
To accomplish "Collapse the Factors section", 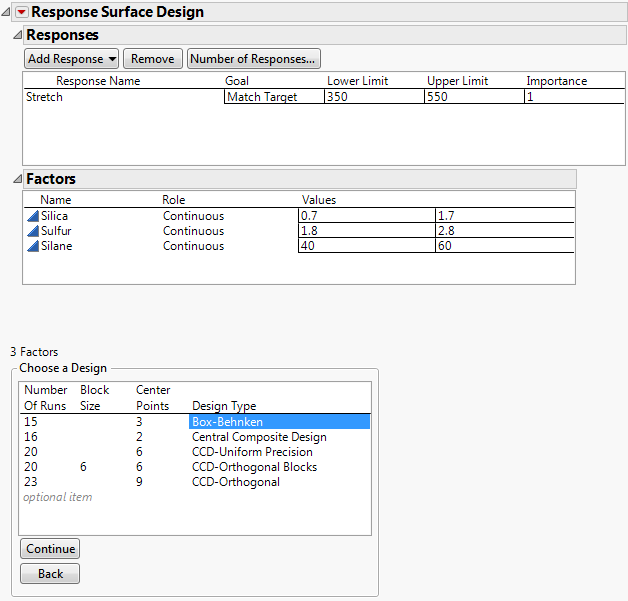I will point(17,179).
